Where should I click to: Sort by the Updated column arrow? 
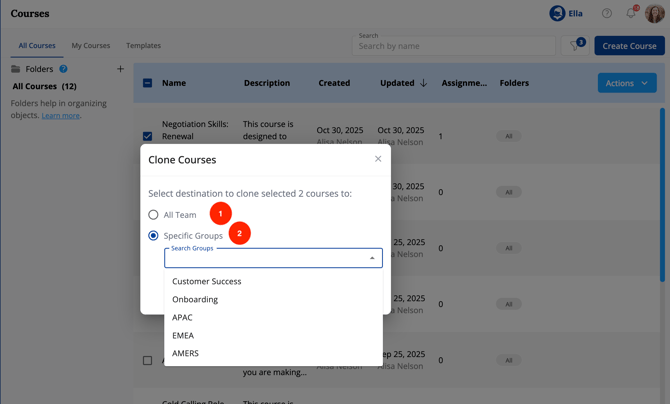423,83
